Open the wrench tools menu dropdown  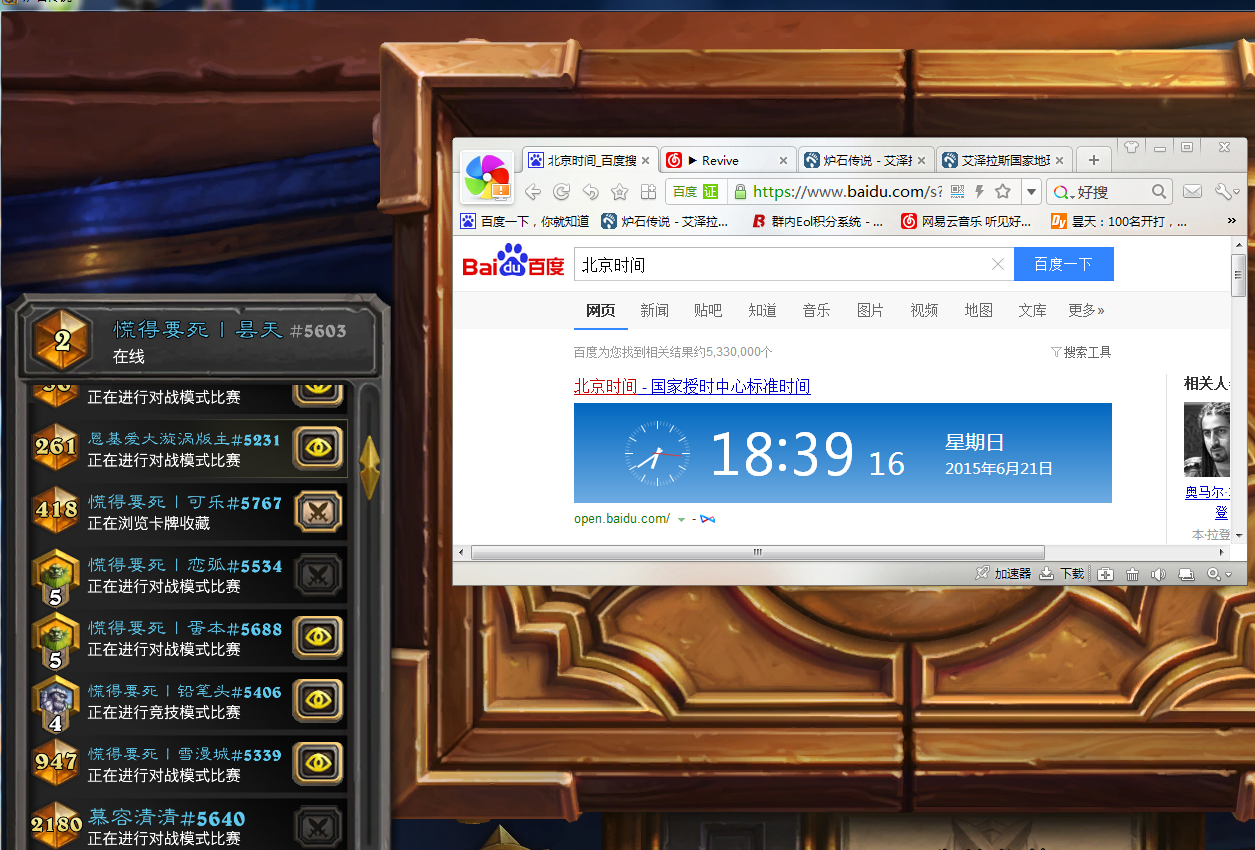click(x=1227, y=191)
